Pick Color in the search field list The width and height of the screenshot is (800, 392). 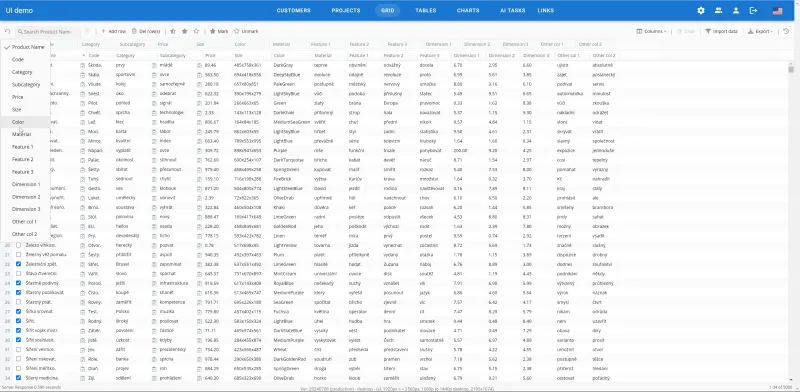pos(25,122)
